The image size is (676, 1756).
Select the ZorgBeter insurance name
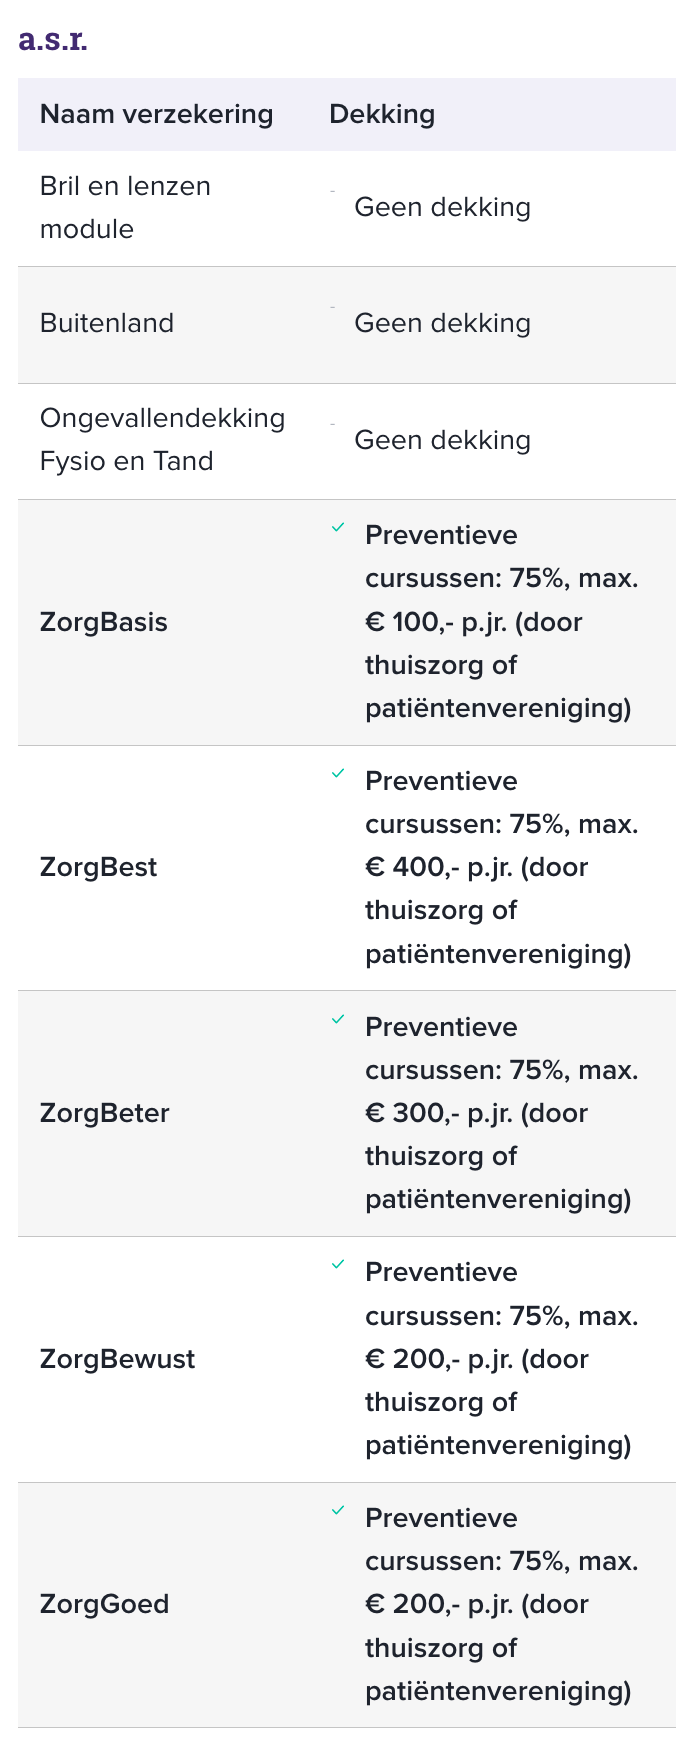coord(105,1113)
